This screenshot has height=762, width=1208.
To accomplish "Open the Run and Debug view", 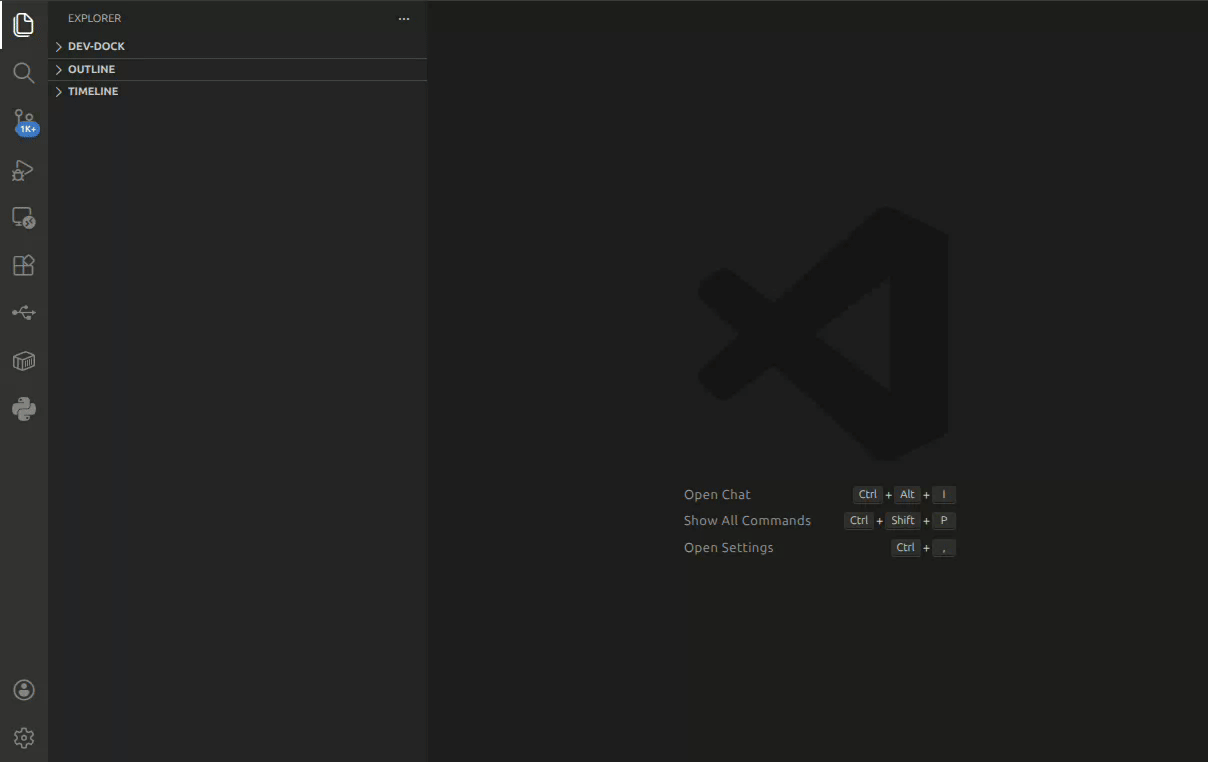I will [24, 169].
